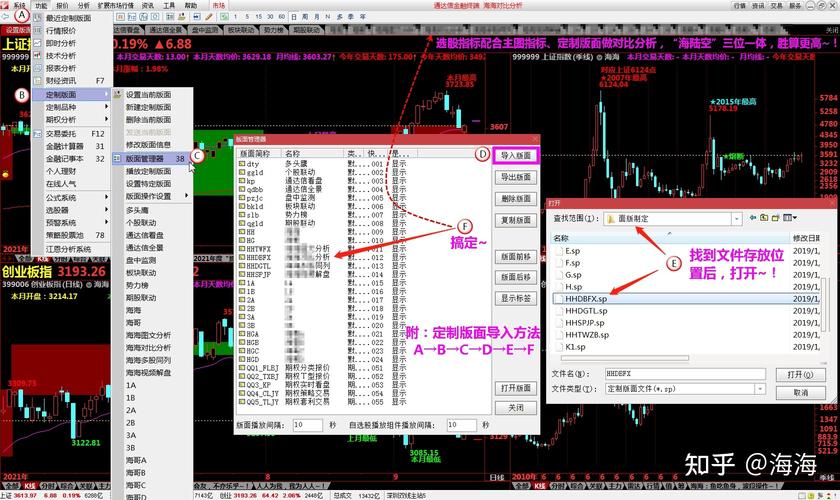
Task: Open the 扩展市场行情 menu
Action: (115, 5)
